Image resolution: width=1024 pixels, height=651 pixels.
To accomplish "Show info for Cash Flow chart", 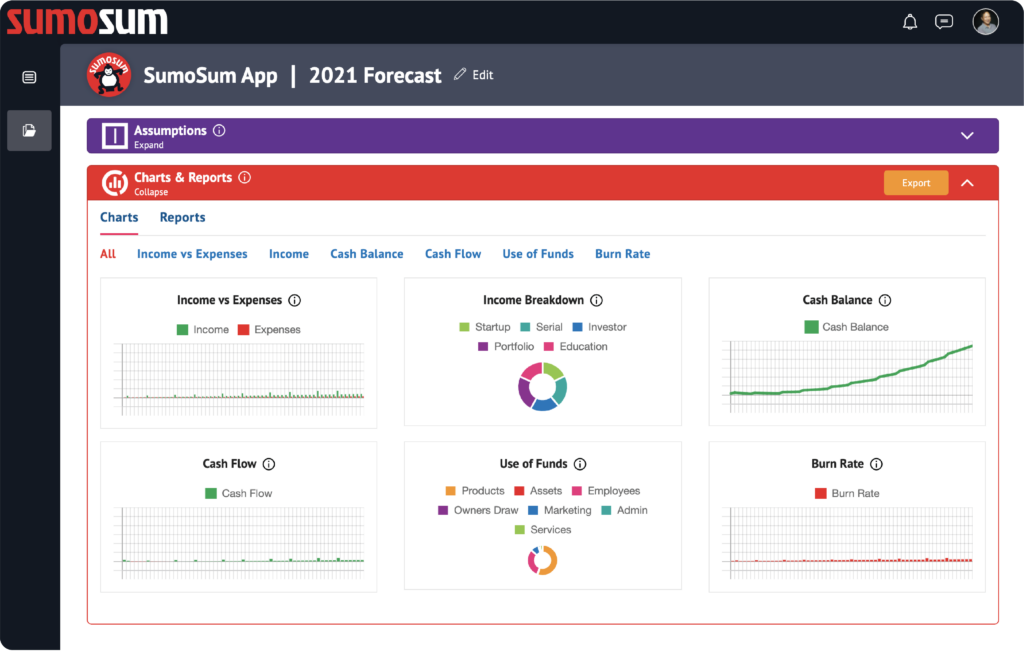I will pyautogui.click(x=268, y=464).
